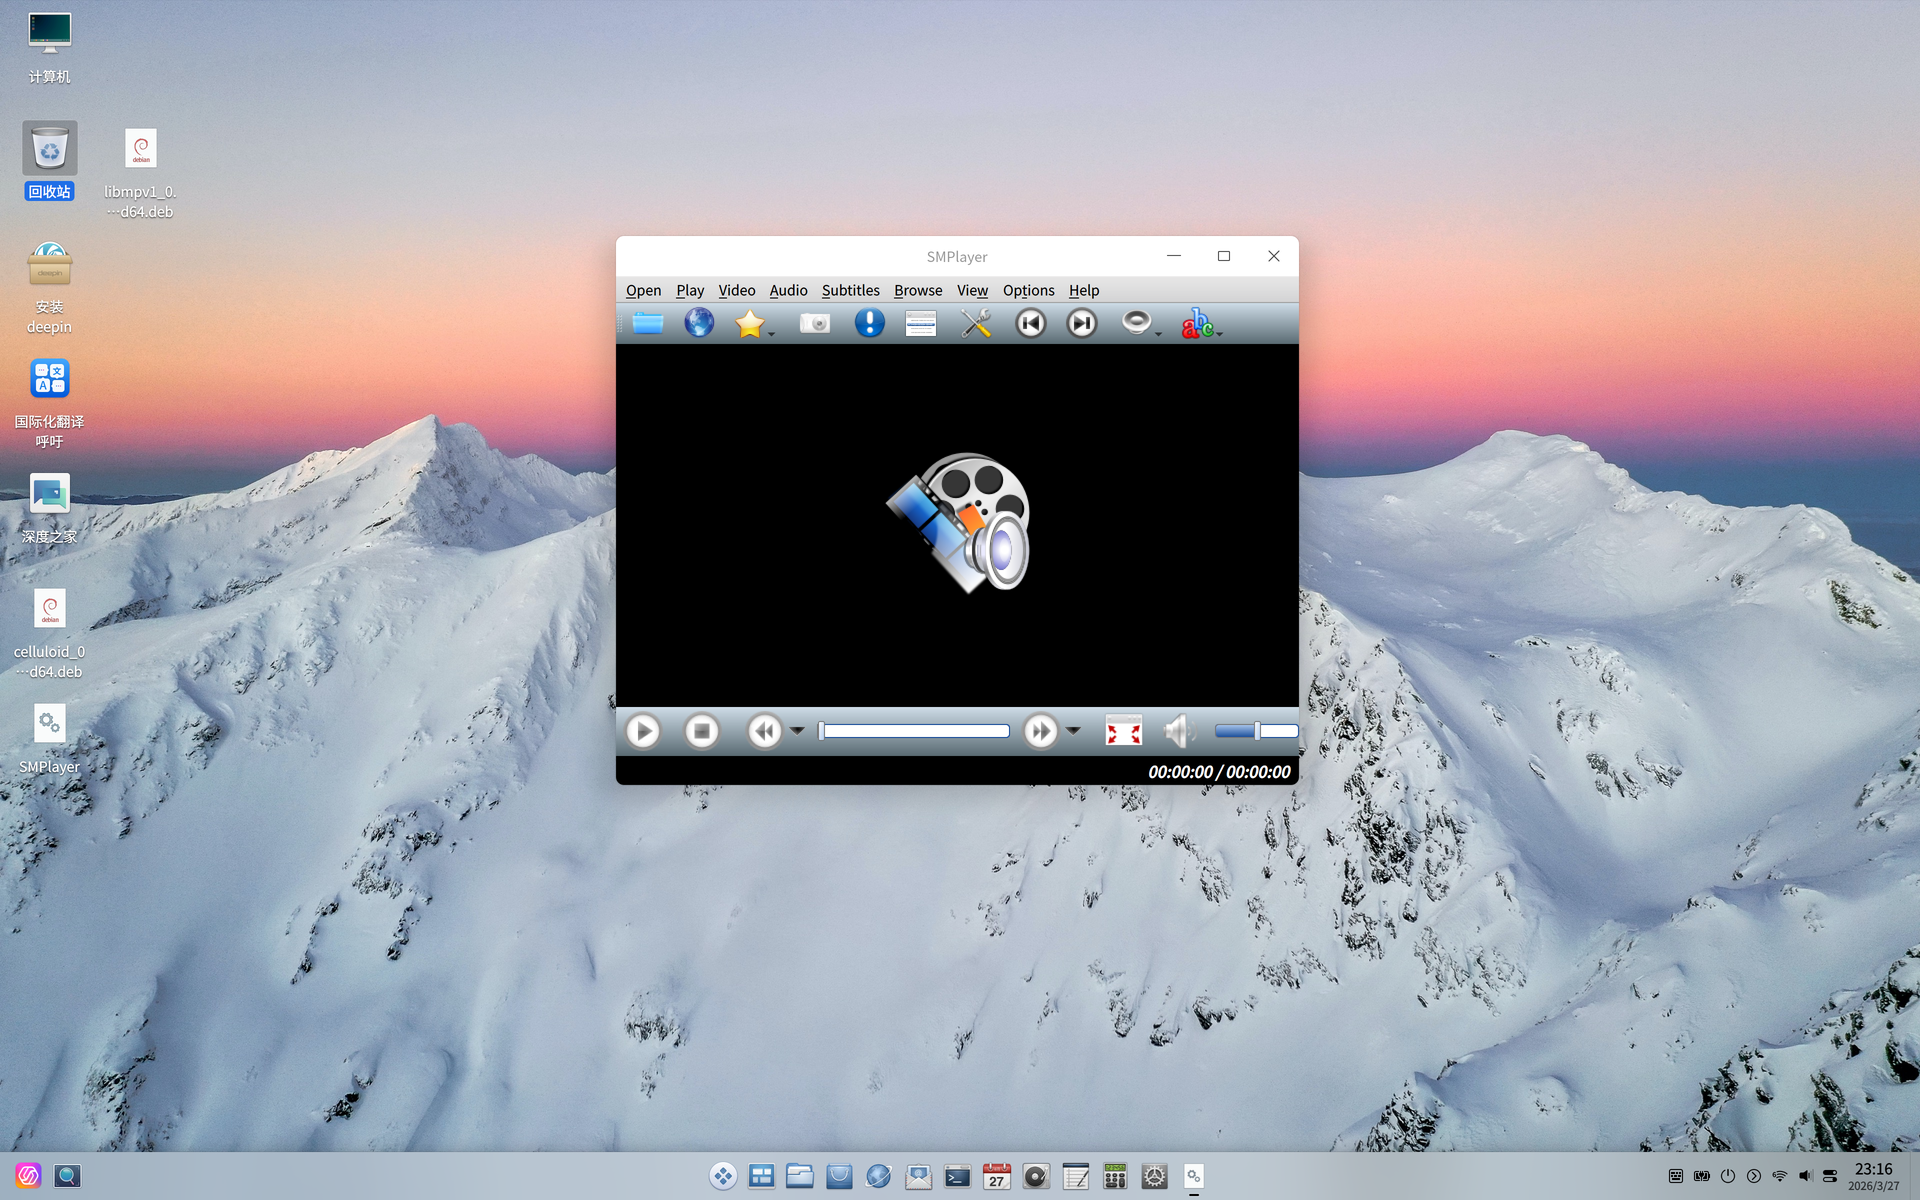This screenshot has width=1920, height=1200.
Task: Open the forward options dropdown arrow
Action: (1073, 731)
